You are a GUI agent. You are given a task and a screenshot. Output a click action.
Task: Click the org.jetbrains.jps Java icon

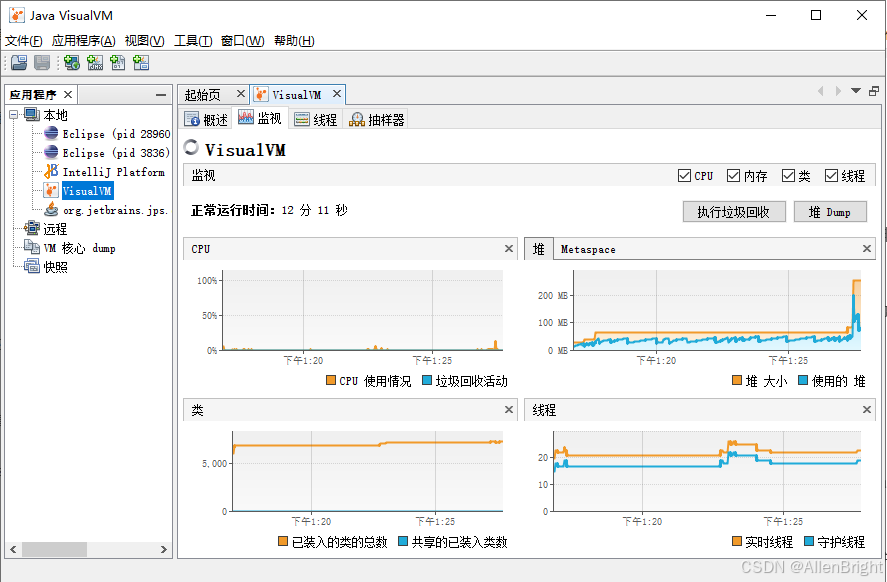click(x=51, y=209)
